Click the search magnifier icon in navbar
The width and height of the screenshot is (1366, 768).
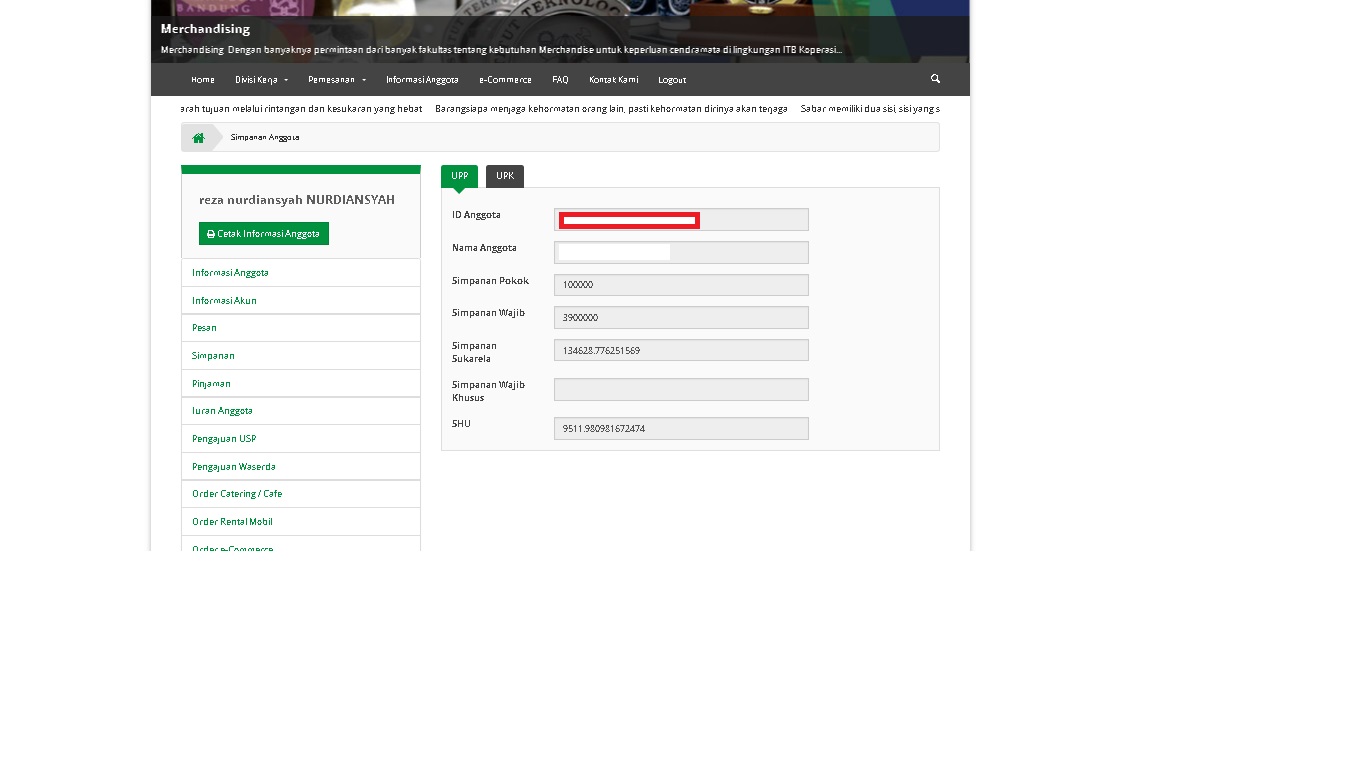(x=935, y=79)
